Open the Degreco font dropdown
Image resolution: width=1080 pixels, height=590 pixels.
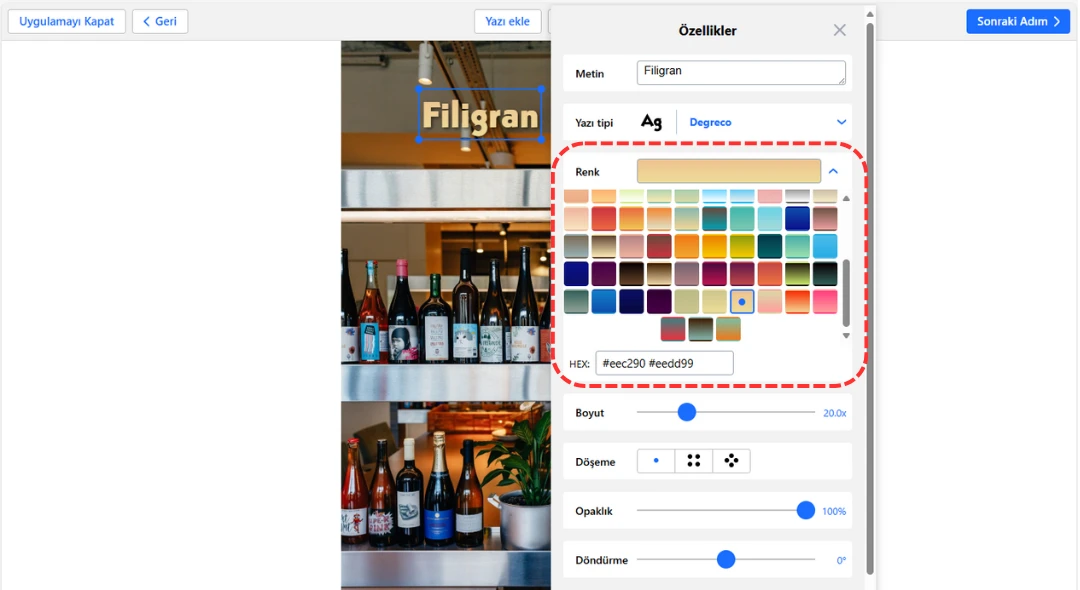pyautogui.click(x=841, y=122)
